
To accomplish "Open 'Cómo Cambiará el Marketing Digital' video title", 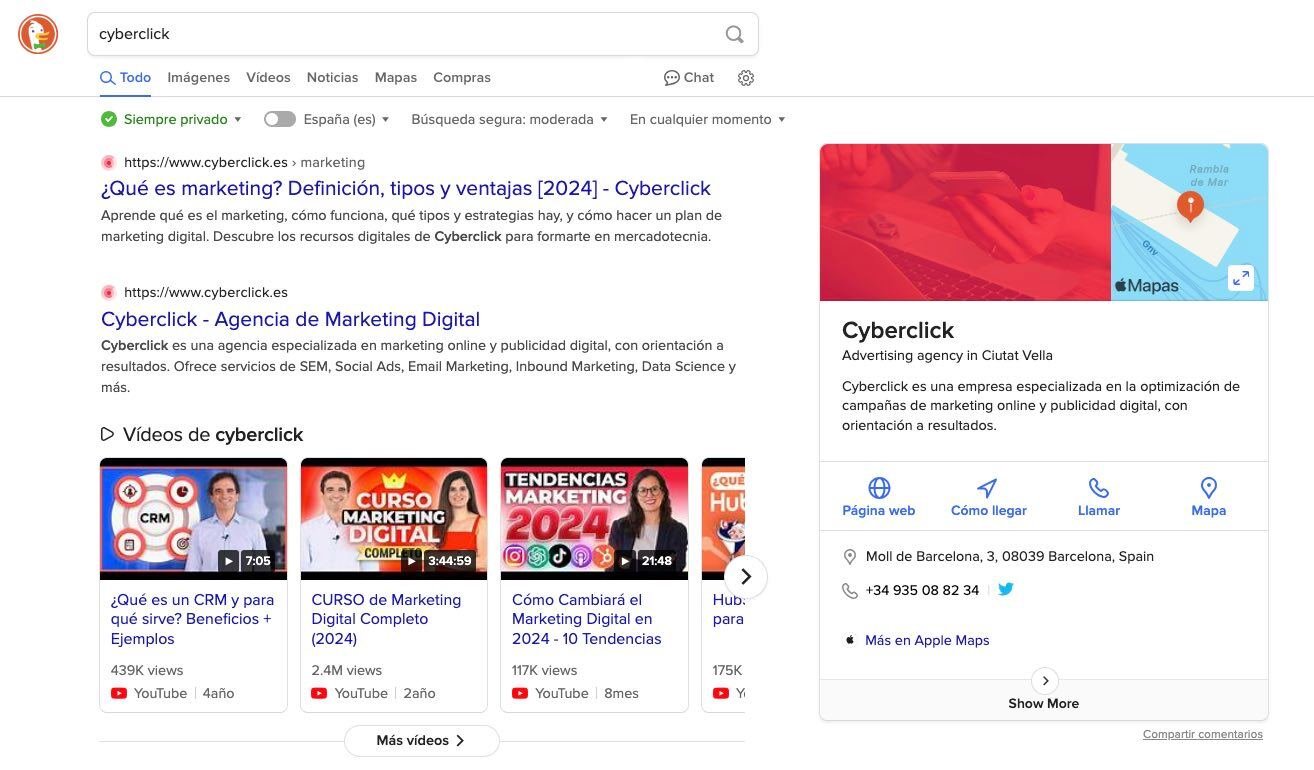I will pos(587,619).
